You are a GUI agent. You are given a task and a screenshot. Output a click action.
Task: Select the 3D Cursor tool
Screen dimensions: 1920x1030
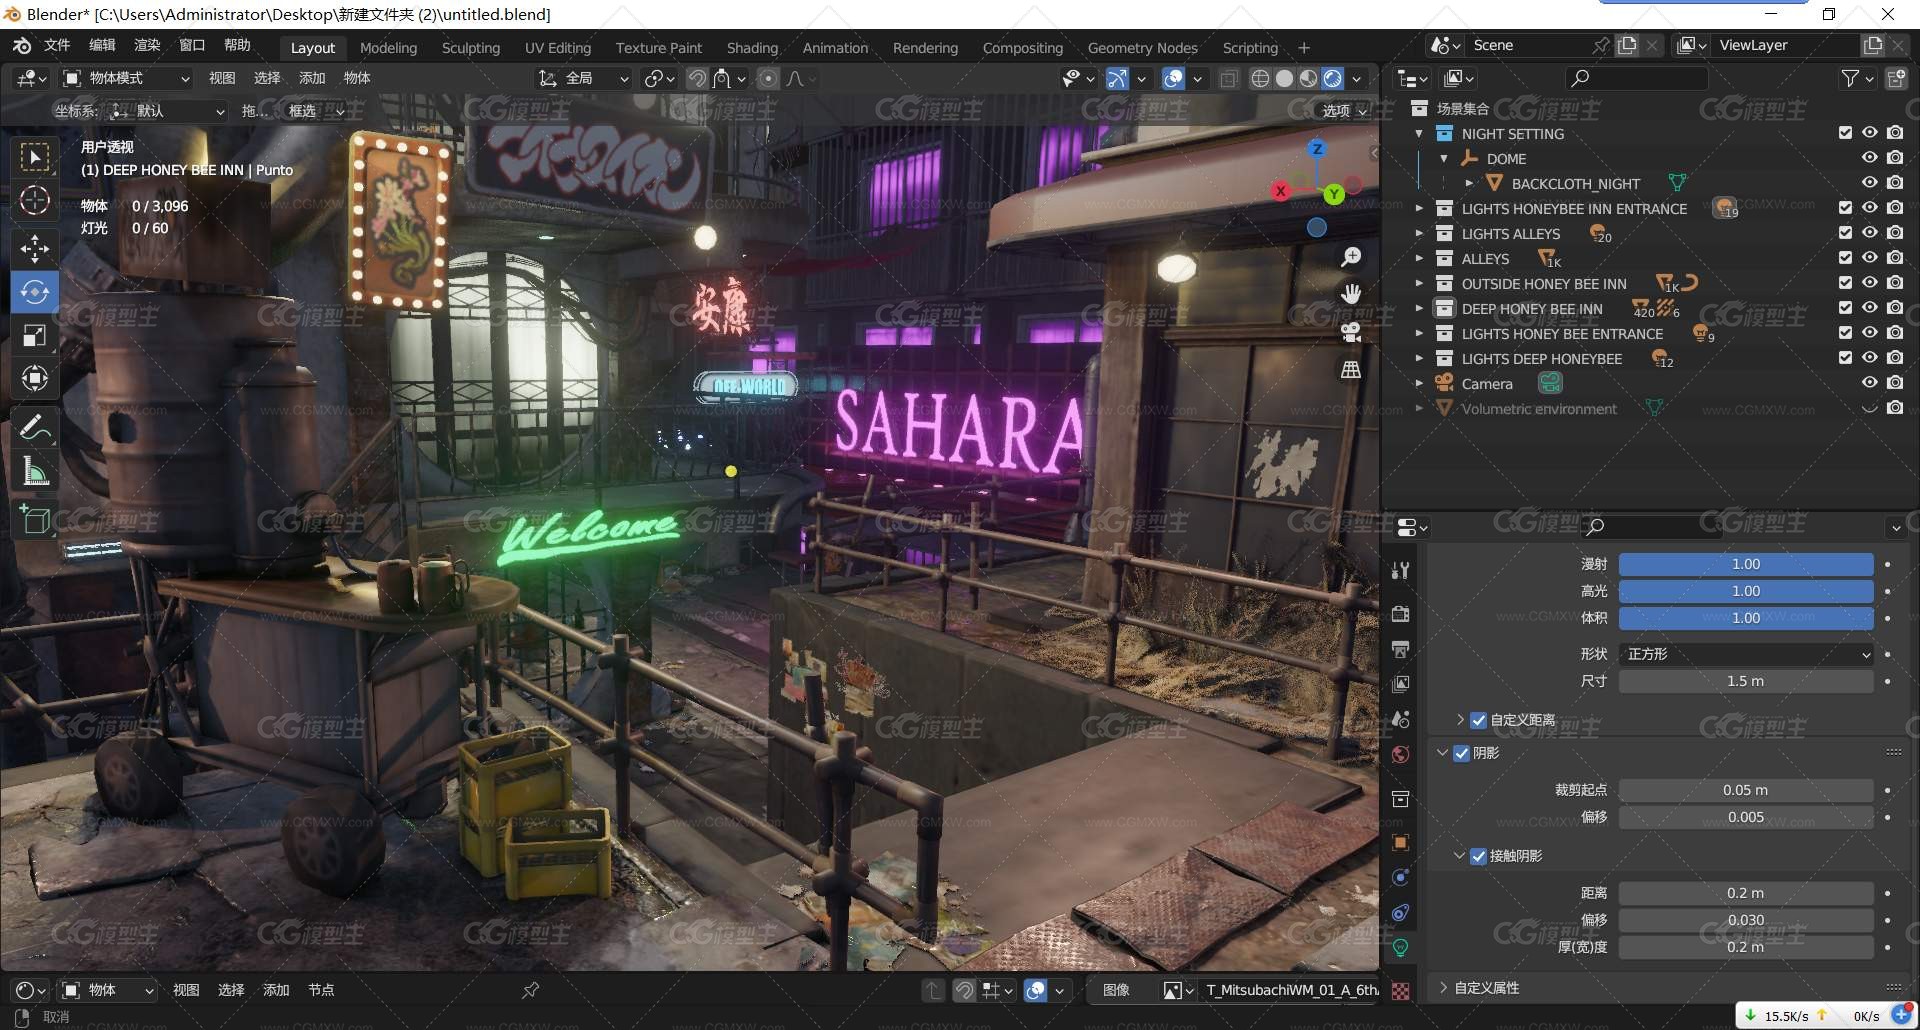pyautogui.click(x=35, y=201)
